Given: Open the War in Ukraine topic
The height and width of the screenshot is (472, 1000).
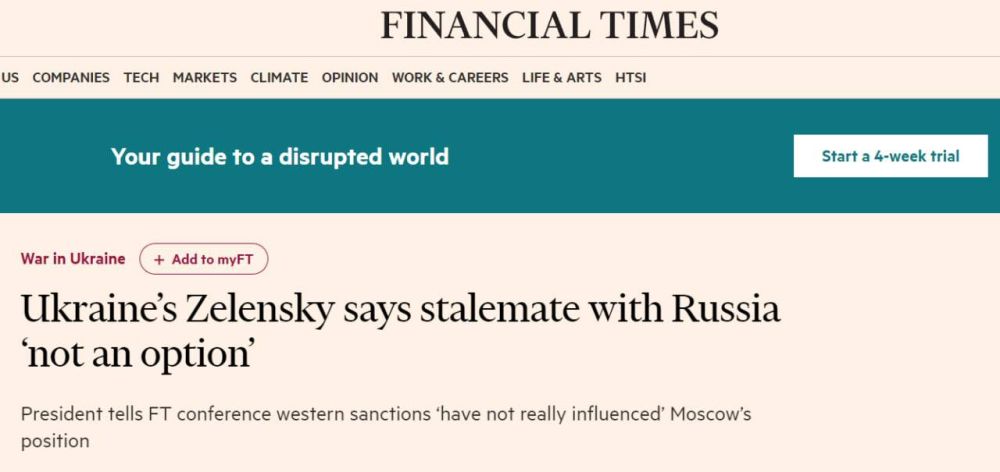Looking at the screenshot, I should tap(73, 259).
